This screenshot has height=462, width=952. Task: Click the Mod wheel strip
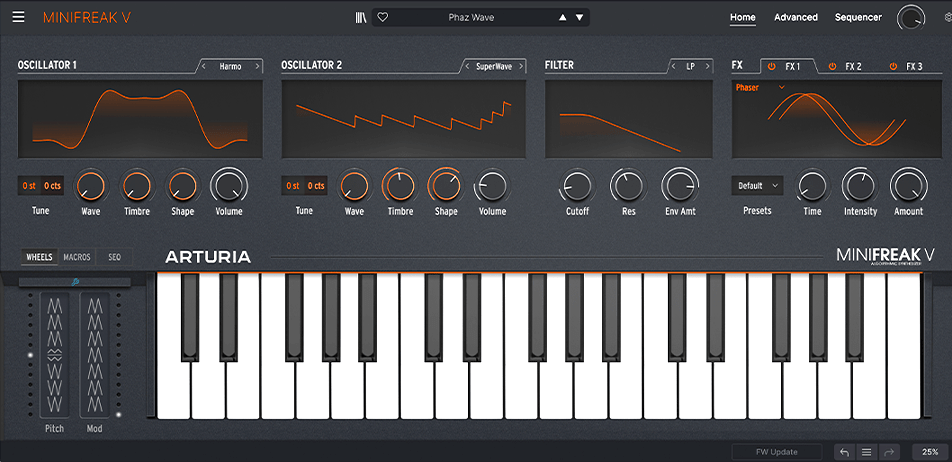point(95,355)
